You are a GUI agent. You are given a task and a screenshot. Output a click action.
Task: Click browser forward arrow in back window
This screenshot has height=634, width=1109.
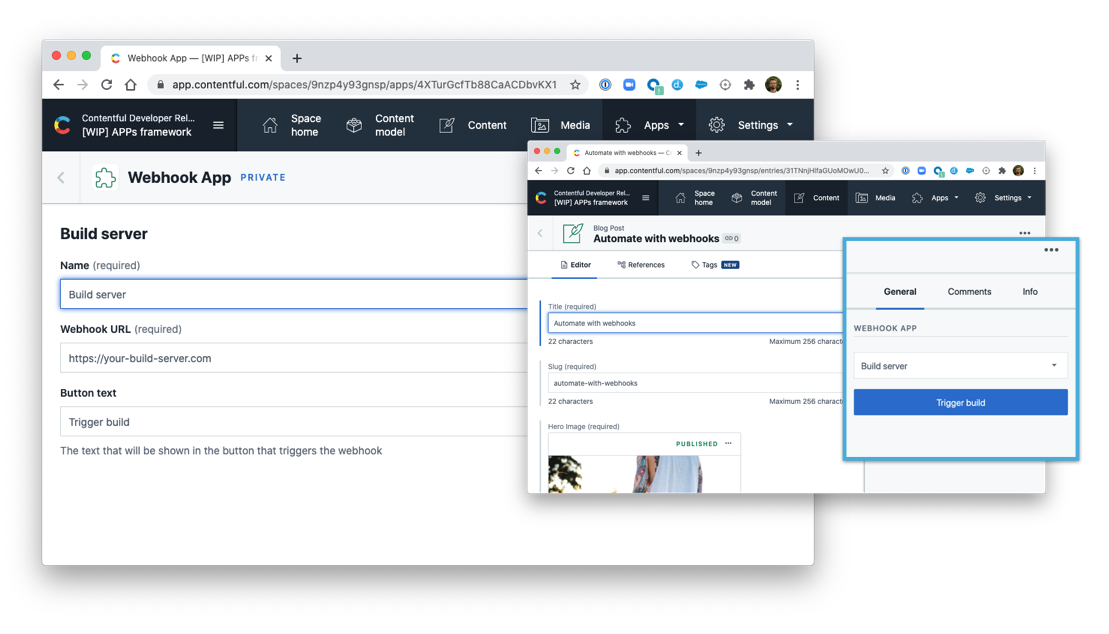pyautogui.click(x=83, y=85)
